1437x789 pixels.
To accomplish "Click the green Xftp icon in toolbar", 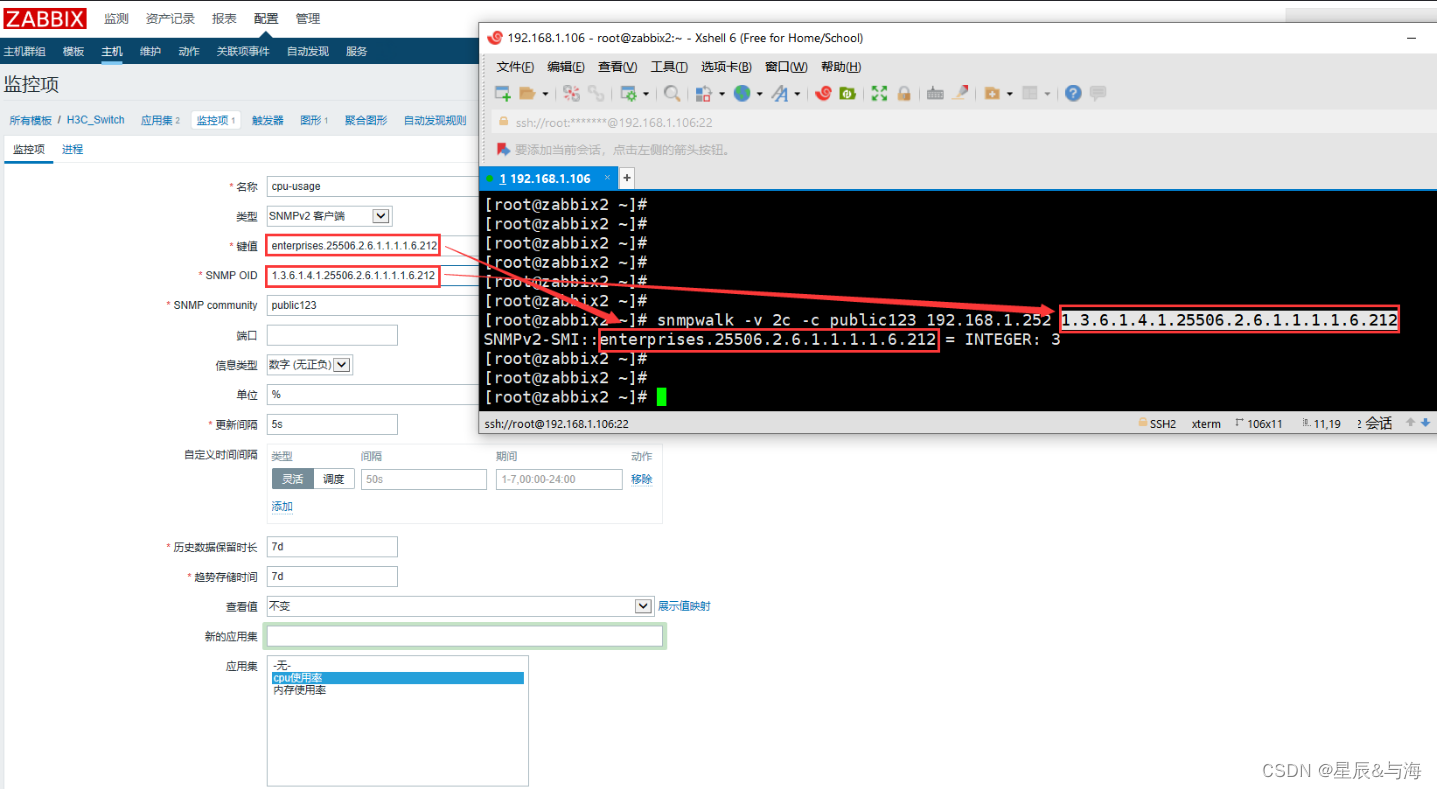I will pyautogui.click(x=847, y=93).
